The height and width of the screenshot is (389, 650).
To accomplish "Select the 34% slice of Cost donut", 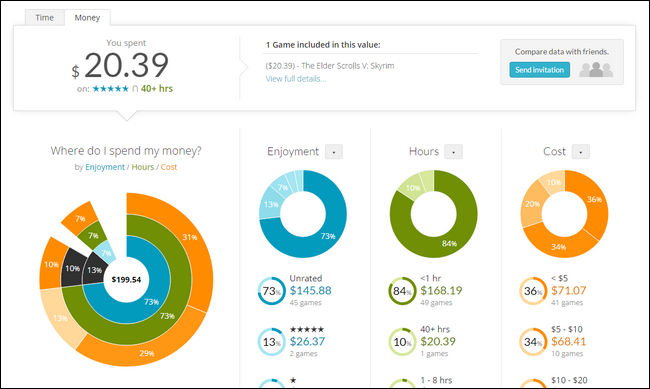I will click(x=558, y=247).
